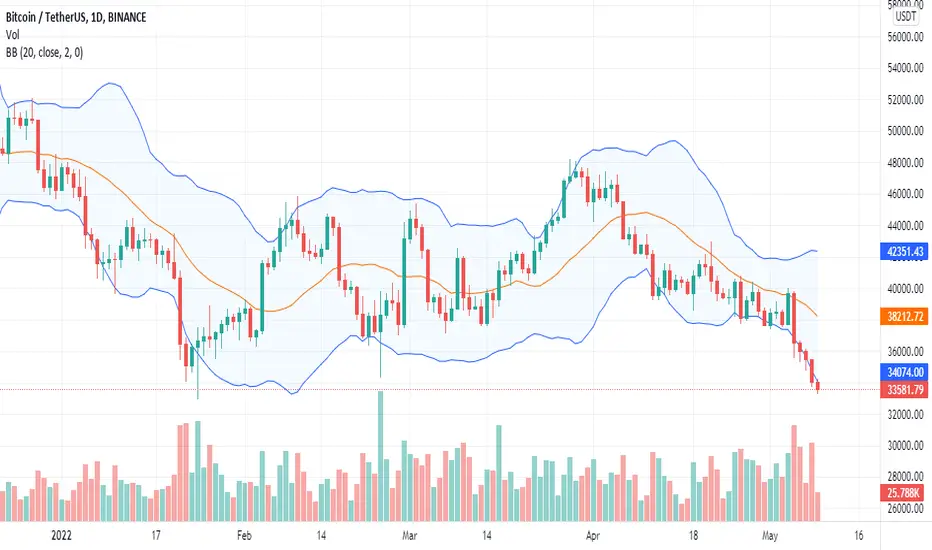Screen dimensions: 932x550
Task: Click the Apr label on the time axis
Action: 593,535
